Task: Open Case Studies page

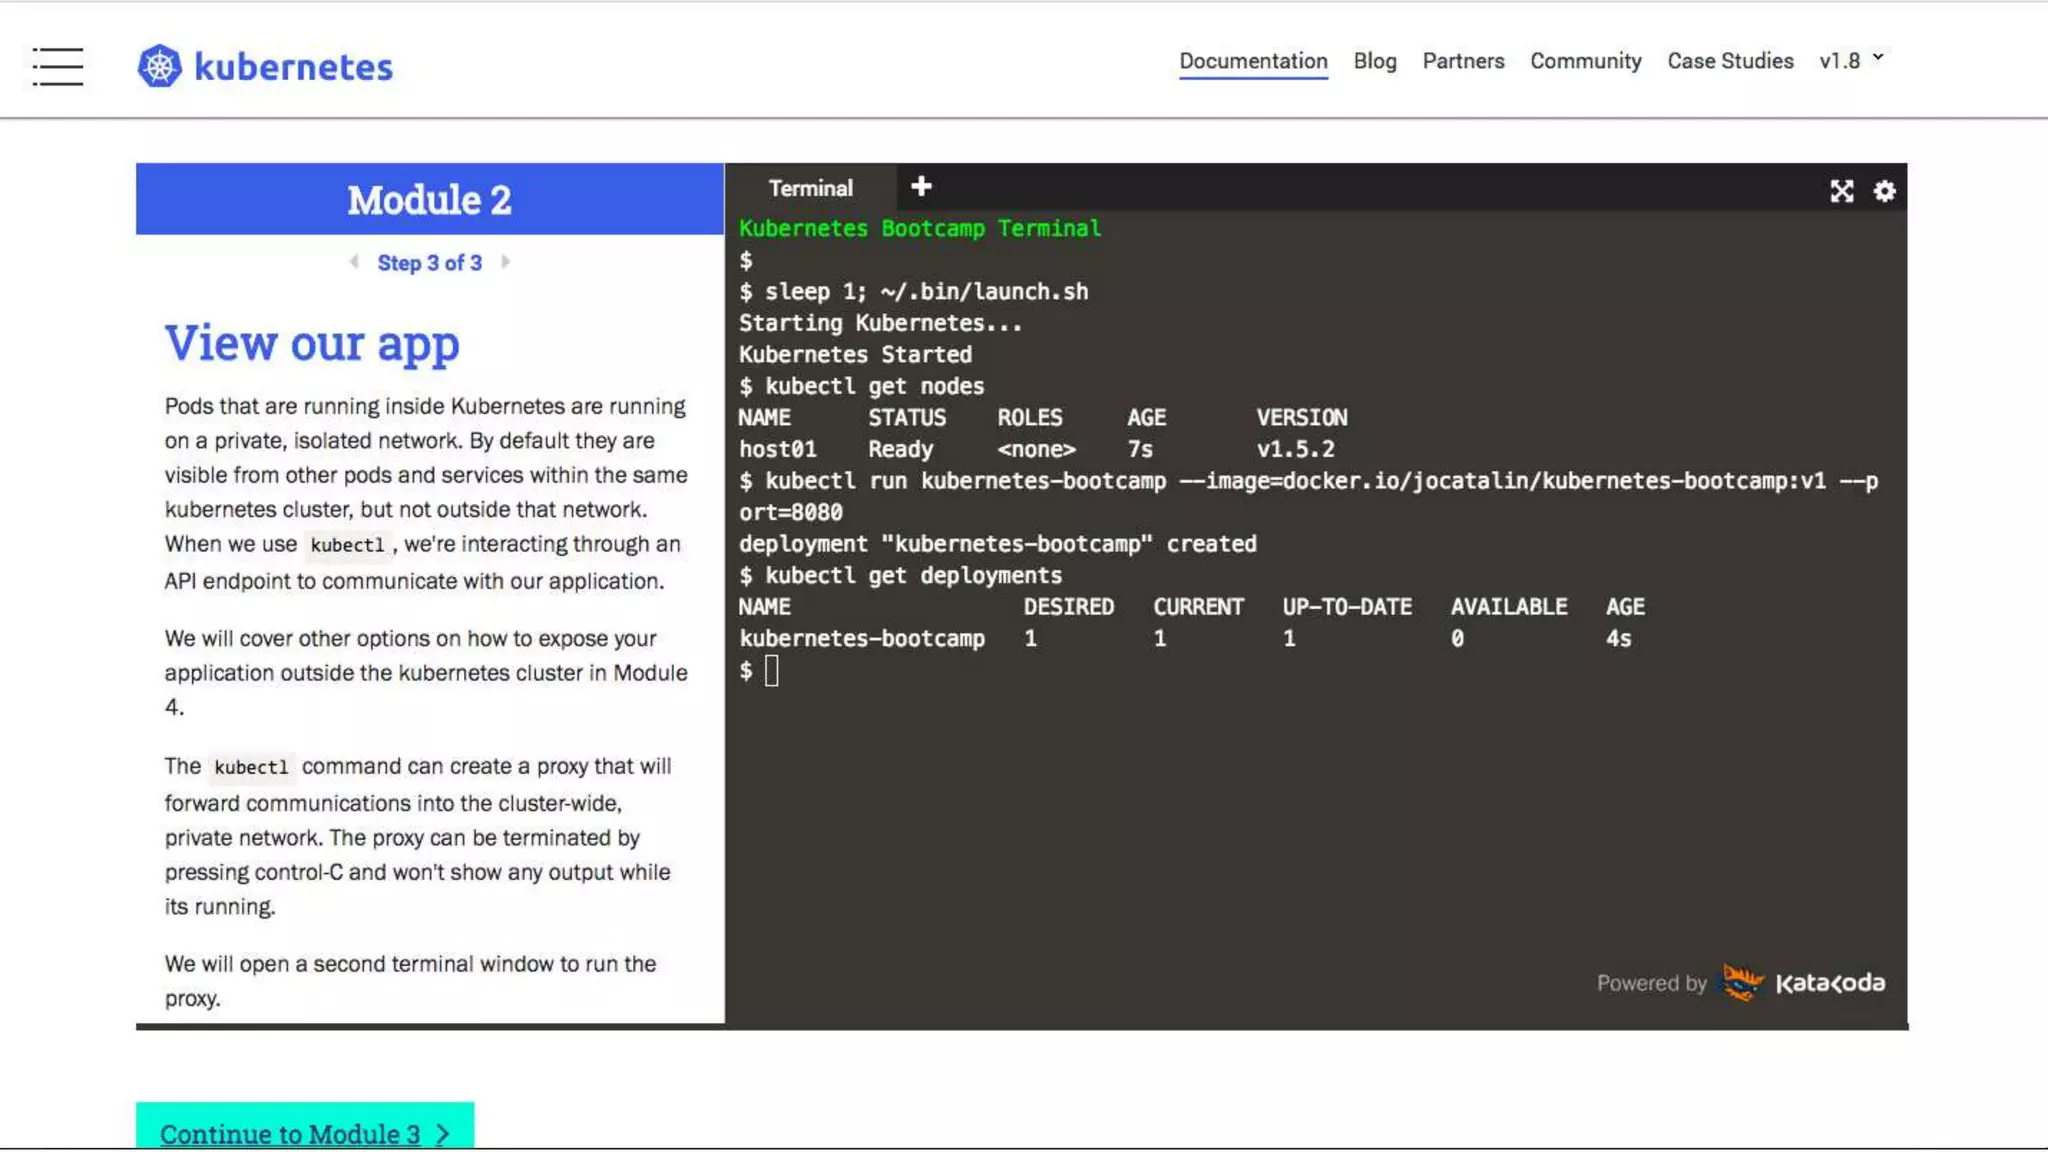Action: pos(1729,61)
